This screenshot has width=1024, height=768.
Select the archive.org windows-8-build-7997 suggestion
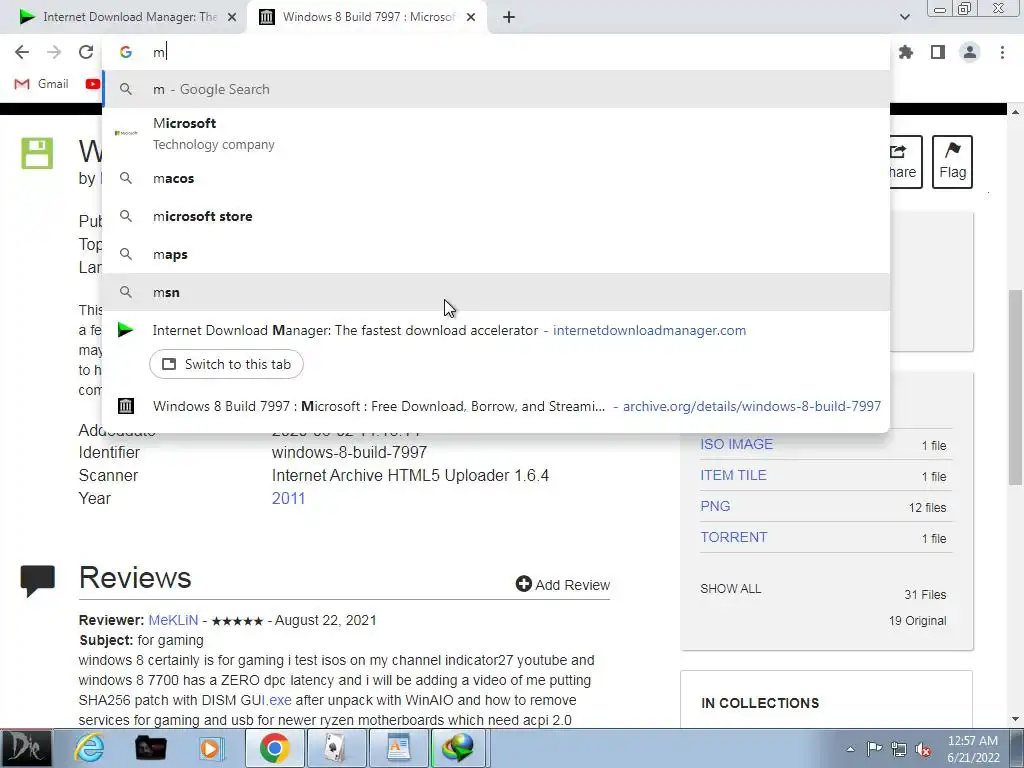tap(496, 406)
